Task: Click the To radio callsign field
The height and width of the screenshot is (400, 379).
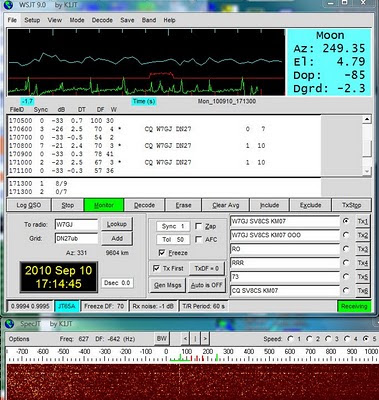Action: tap(76, 224)
